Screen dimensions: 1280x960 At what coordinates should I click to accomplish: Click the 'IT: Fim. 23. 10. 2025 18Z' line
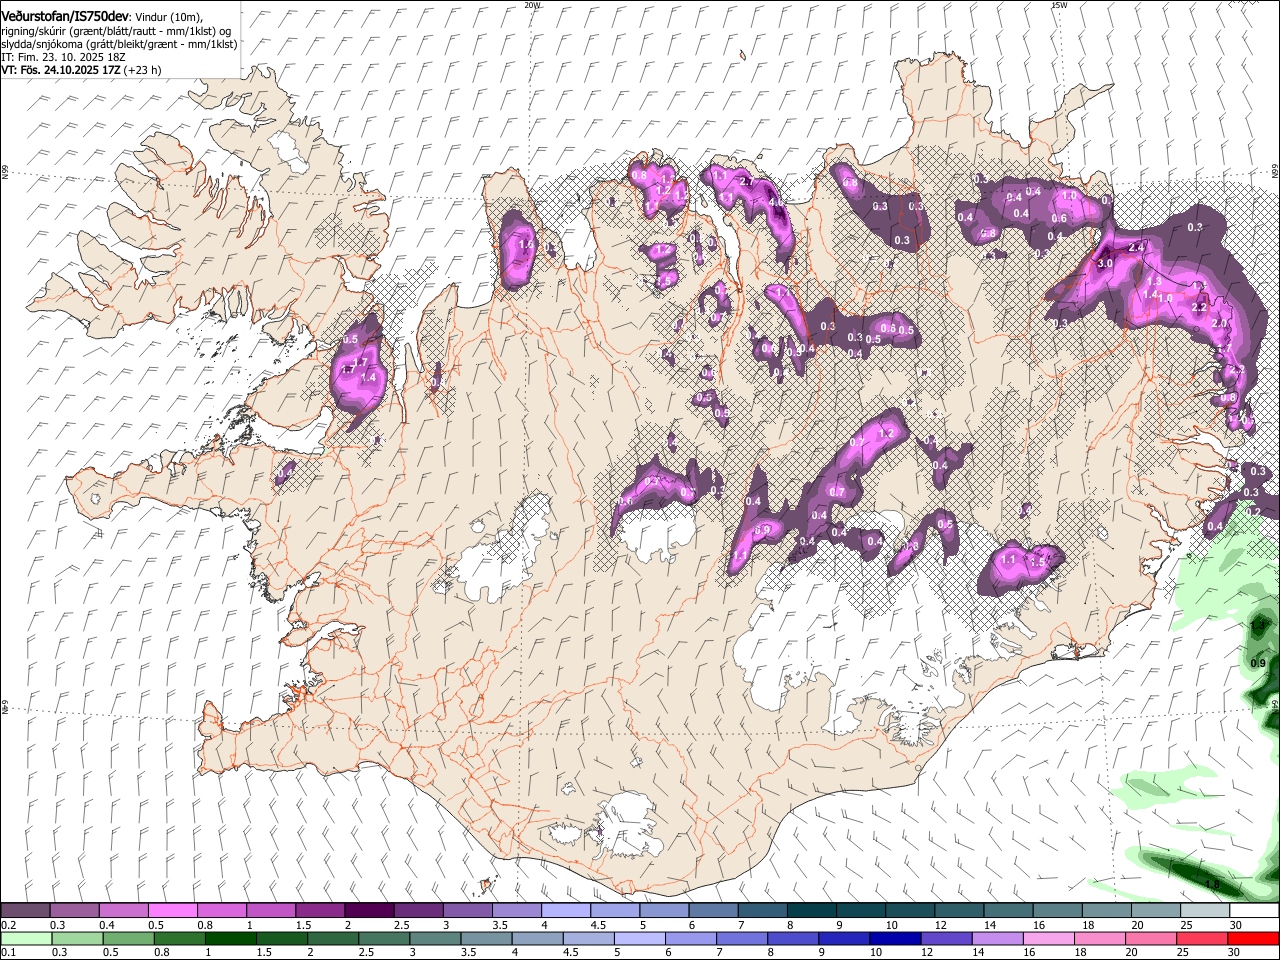(x=63, y=57)
